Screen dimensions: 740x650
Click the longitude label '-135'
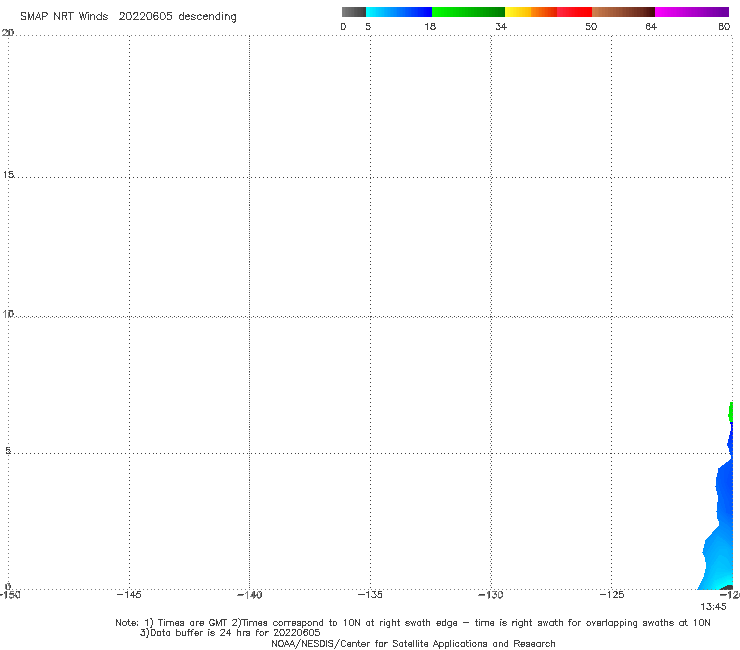(x=370, y=595)
